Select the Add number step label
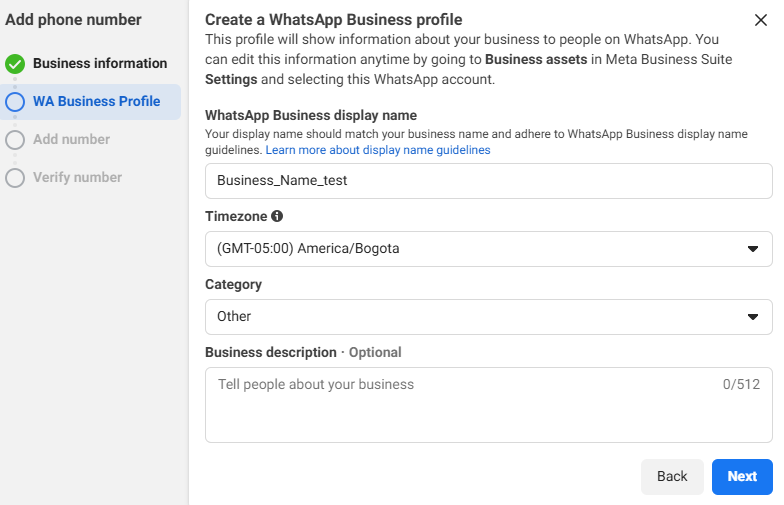 click(72, 140)
